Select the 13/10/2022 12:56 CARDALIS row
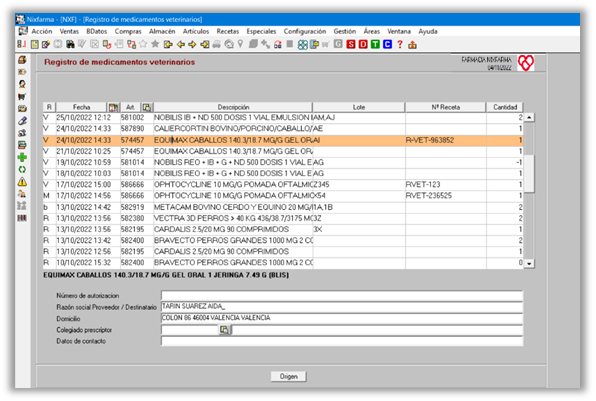This screenshot has height=401, width=596. click(283, 251)
